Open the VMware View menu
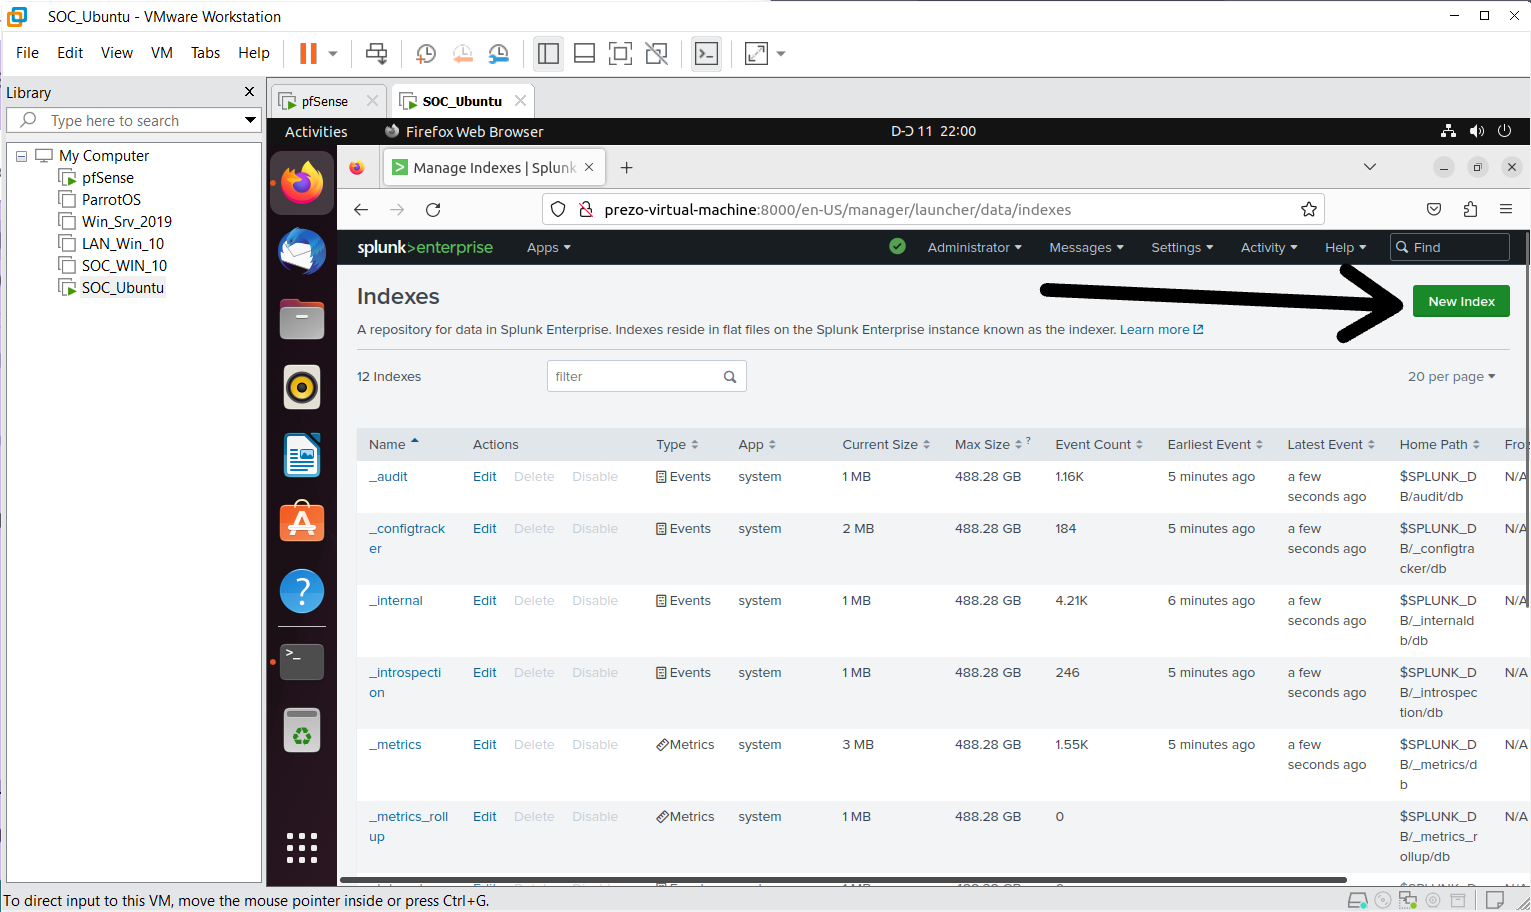 [117, 53]
